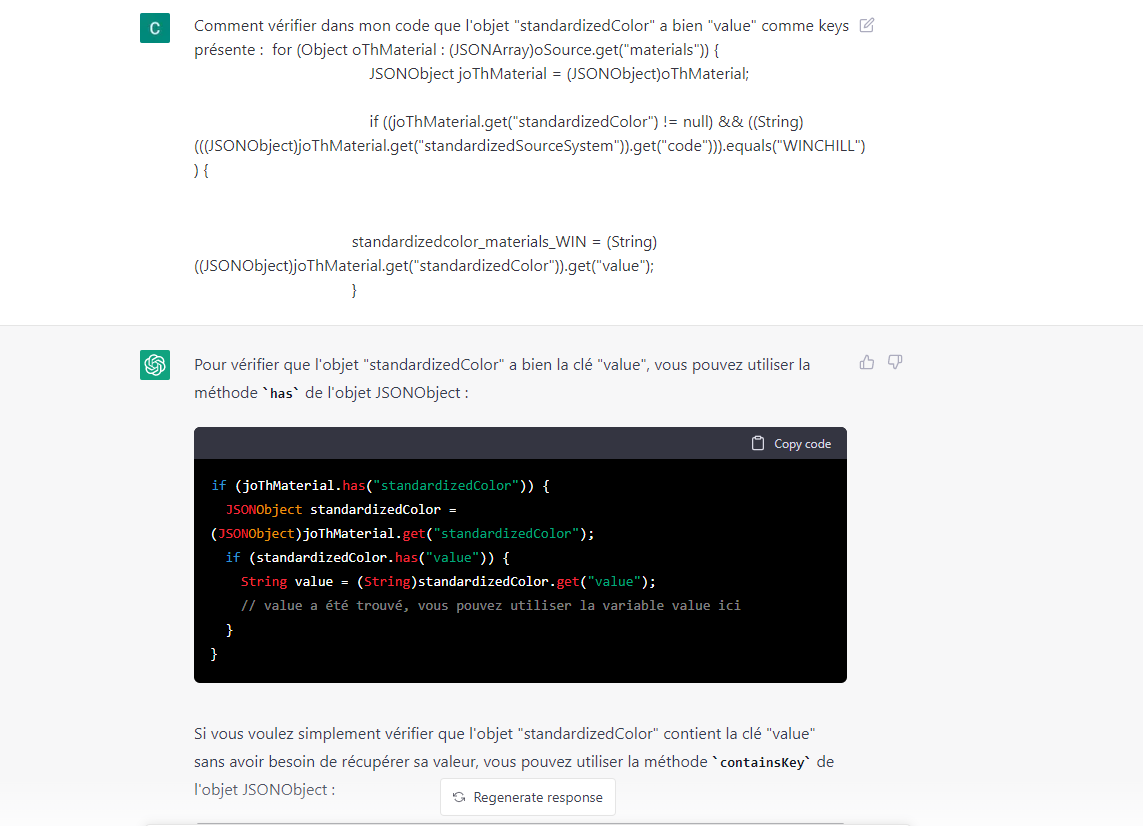The width and height of the screenshot is (1143, 826).
Task: Click the text "l'objet JSONObject :" at the bottom
Action: coord(265,790)
